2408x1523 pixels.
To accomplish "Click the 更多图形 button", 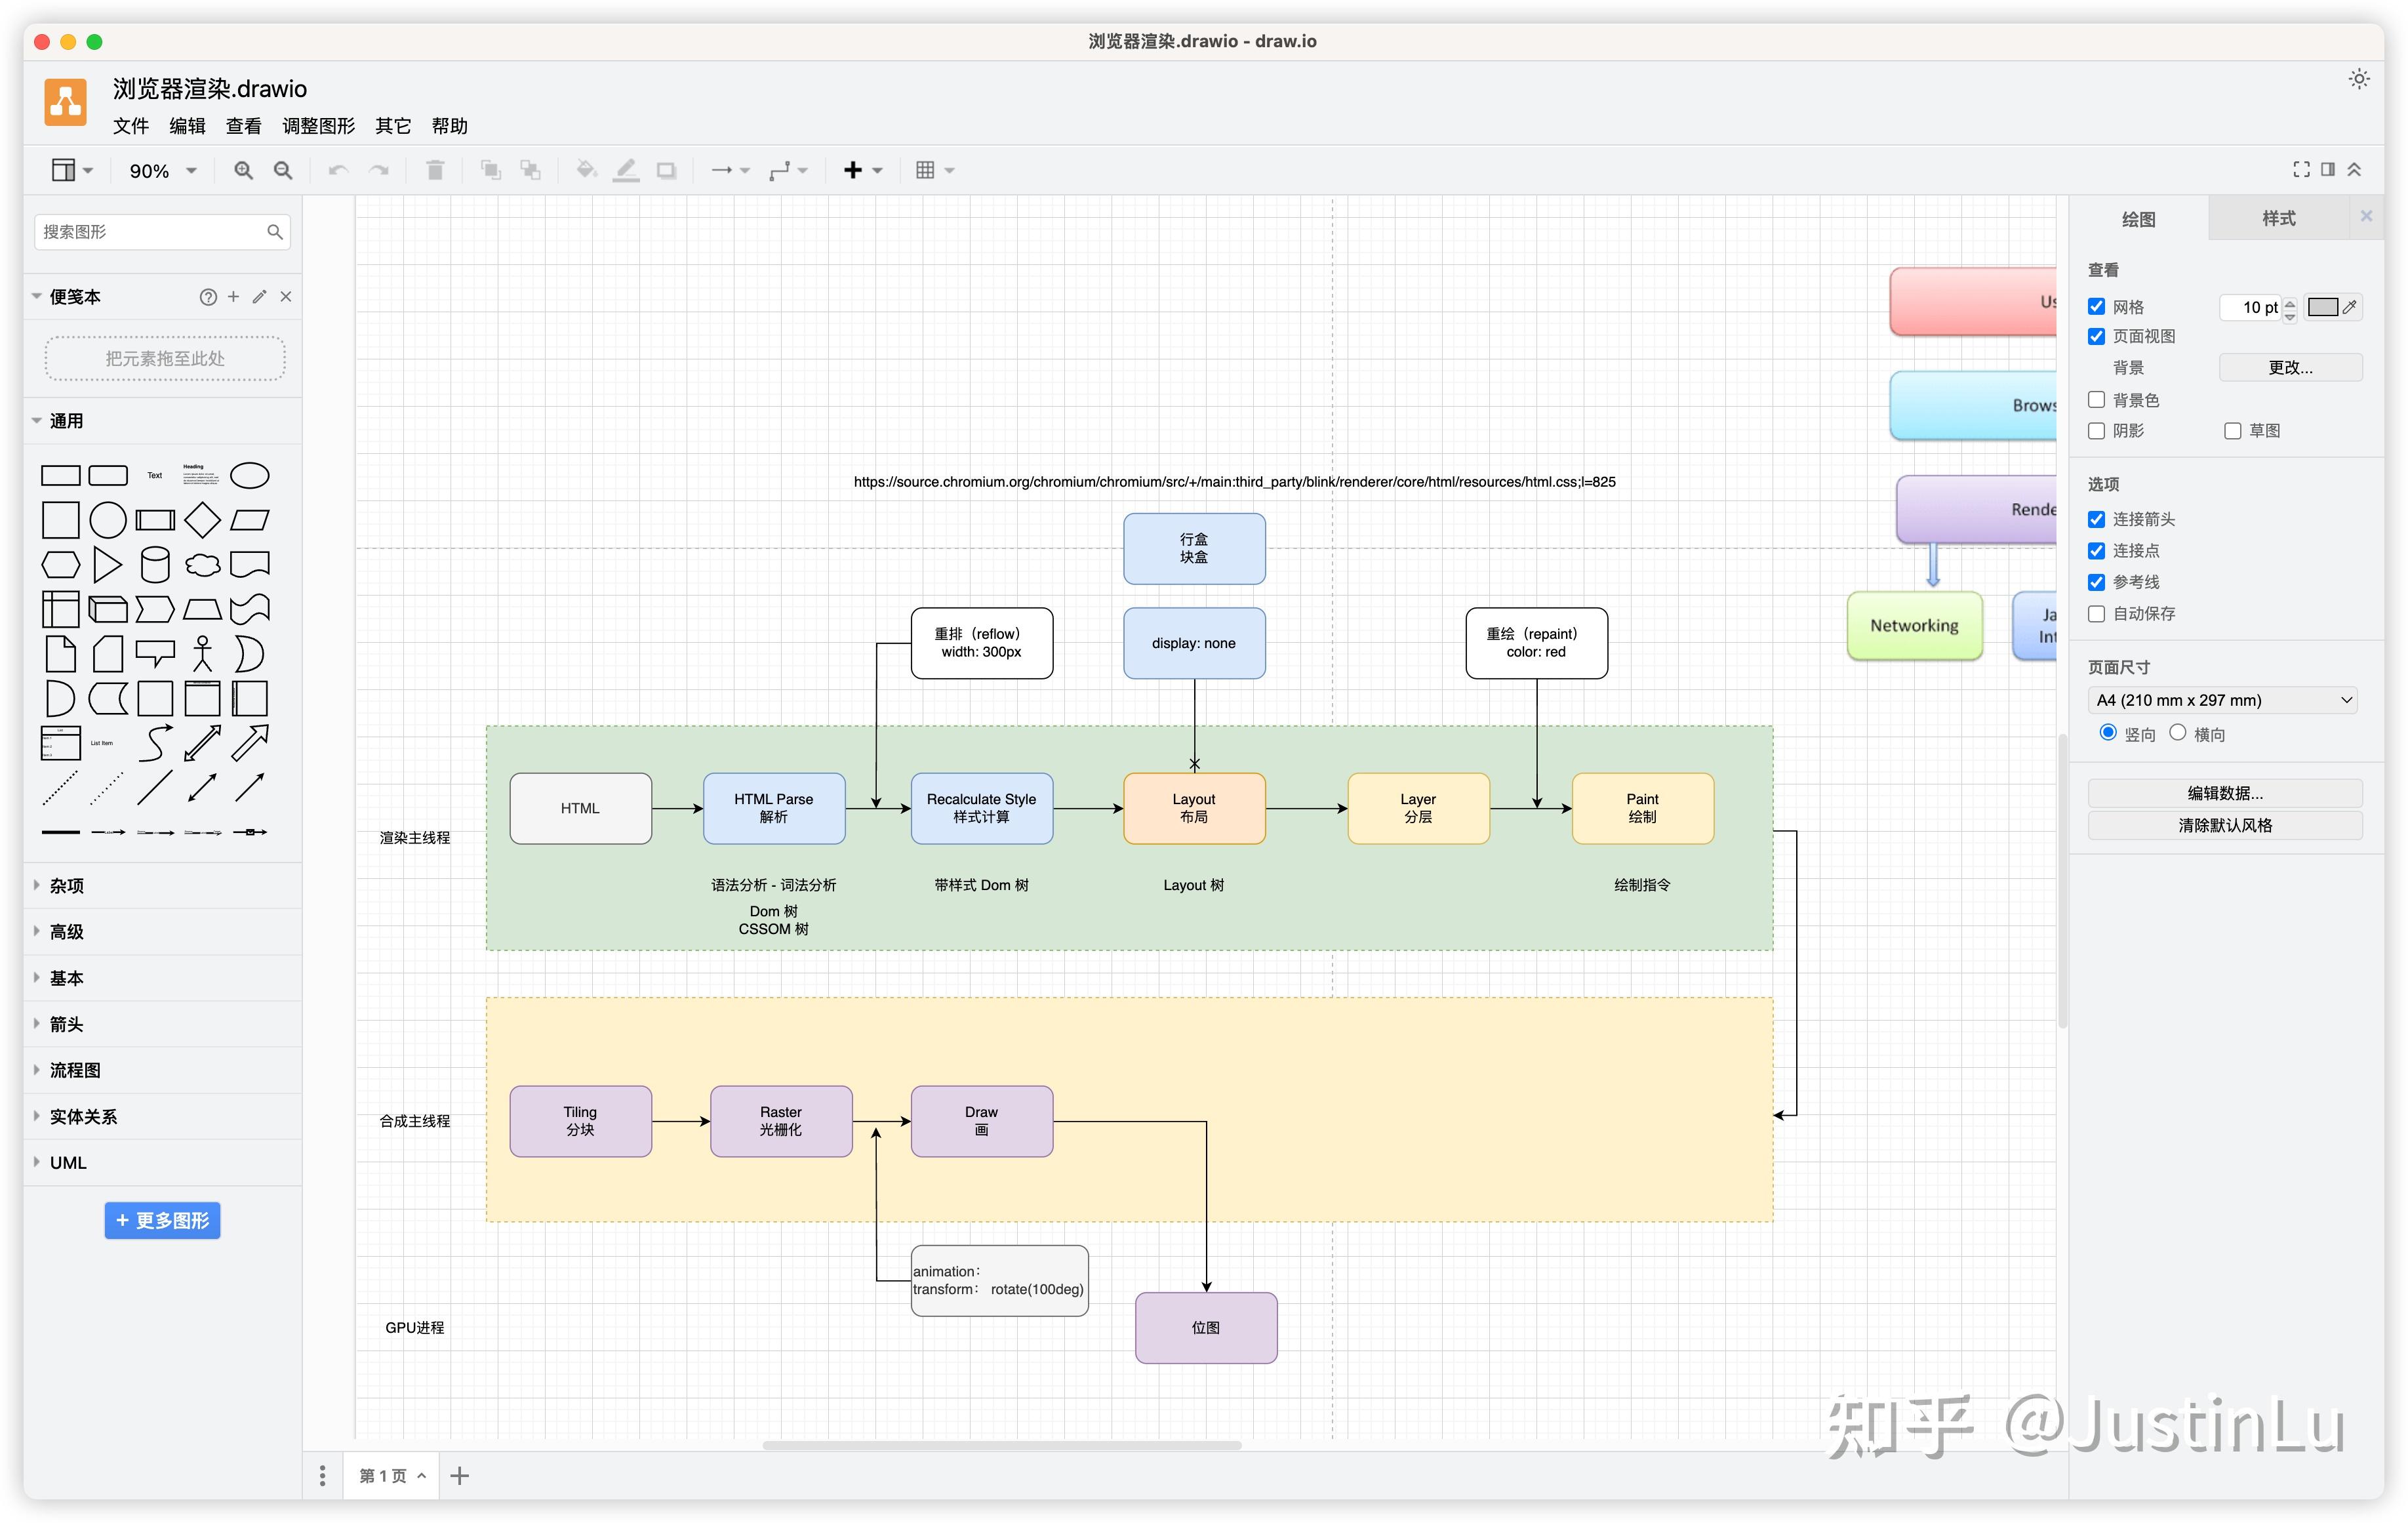I will click(x=162, y=1220).
